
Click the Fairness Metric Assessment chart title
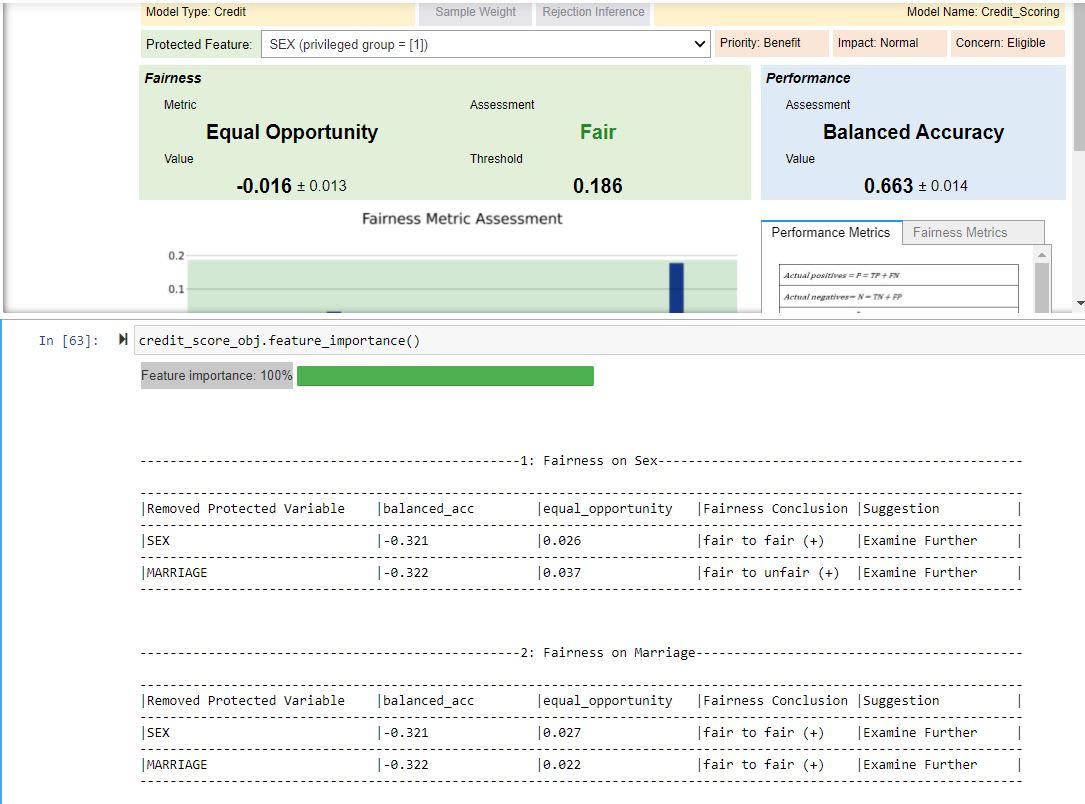(x=462, y=219)
